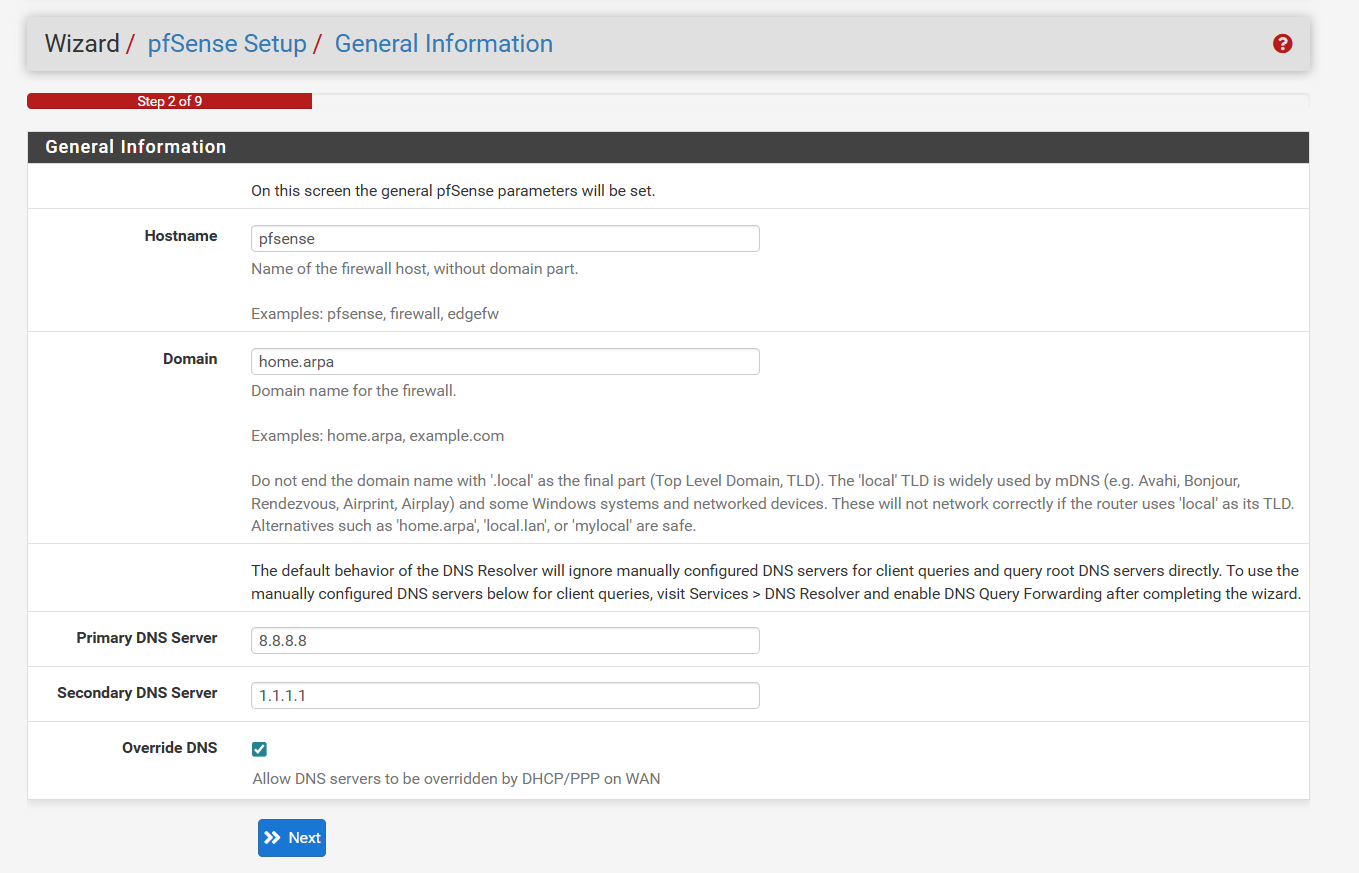The width and height of the screenshot is (1359, 873).
Task: Open the General Information breadcrumb link
Action: [443, 44]
